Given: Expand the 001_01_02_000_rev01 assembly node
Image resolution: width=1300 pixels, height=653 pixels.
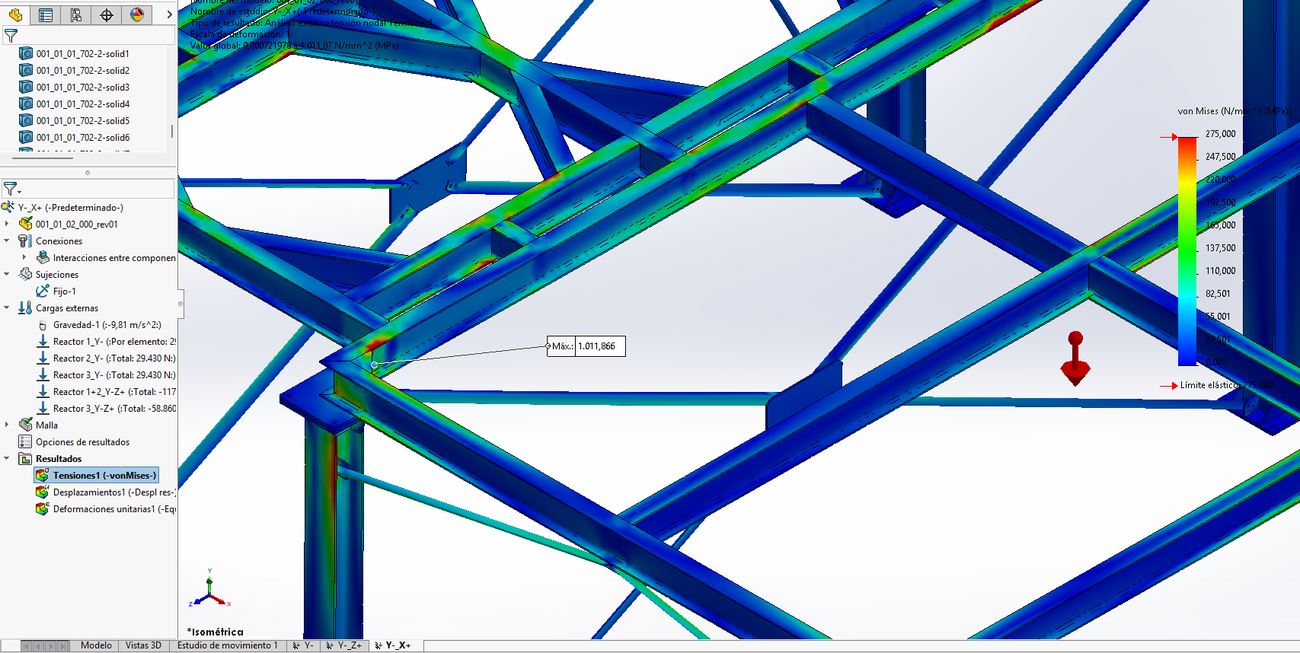Looking at the screenshot, I should (x=8, y=224).
